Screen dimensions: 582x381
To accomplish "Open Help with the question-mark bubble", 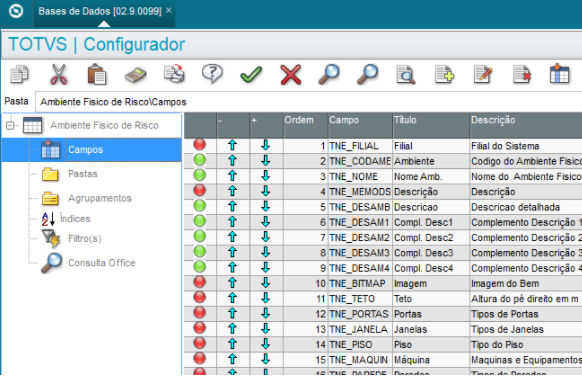I will click(x=212, y=74).
